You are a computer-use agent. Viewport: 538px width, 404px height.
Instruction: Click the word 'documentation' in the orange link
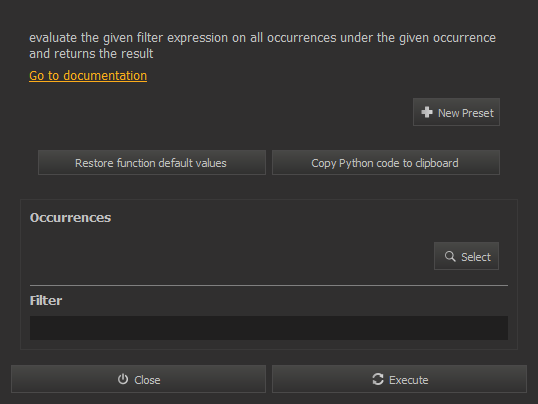[105, 76]
